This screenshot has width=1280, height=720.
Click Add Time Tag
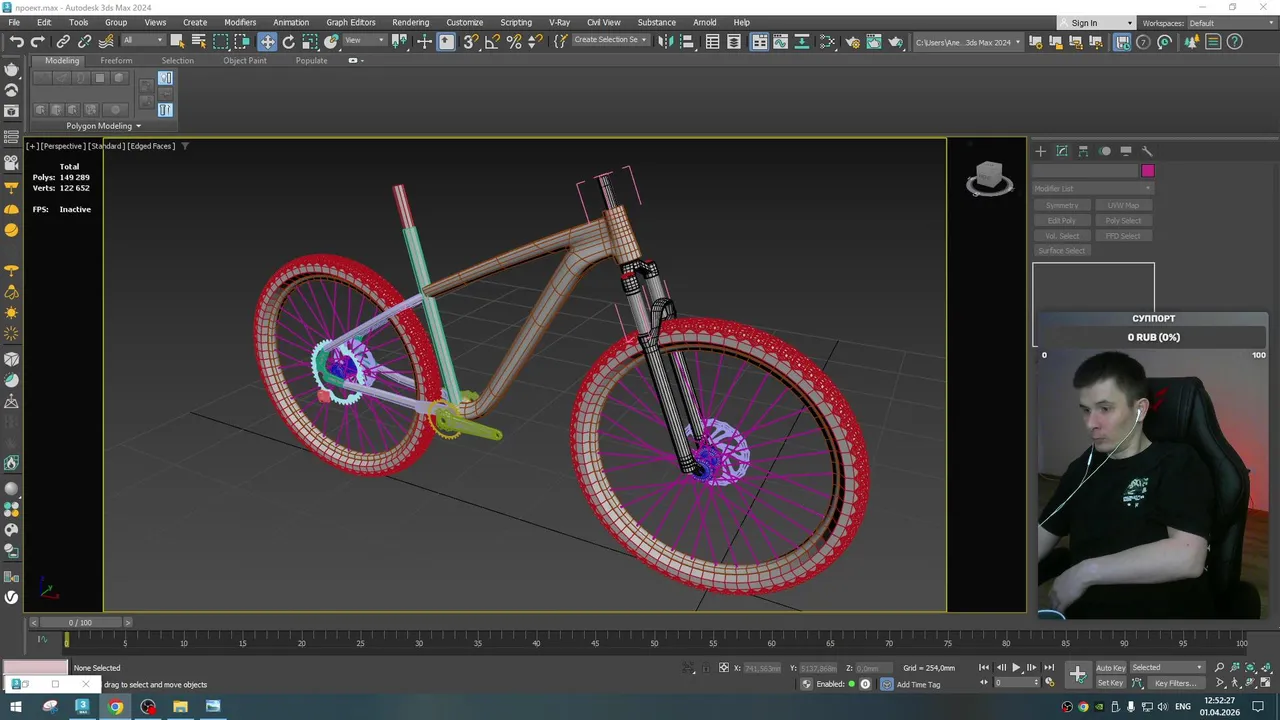[x=918, y=685]
